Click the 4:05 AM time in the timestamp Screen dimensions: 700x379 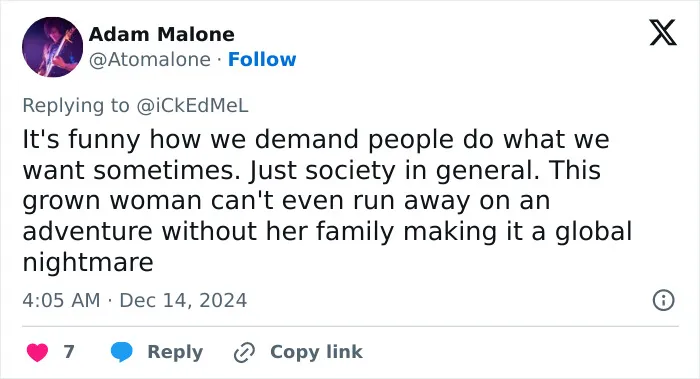[x=61, y=300]
